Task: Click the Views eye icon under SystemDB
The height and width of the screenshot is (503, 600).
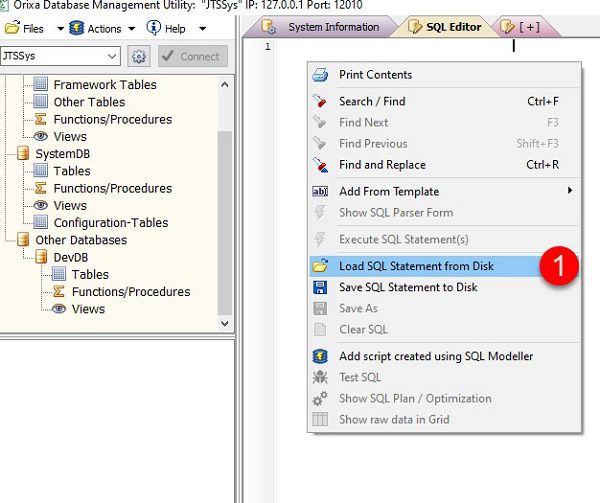Action: pyautogui.click(x=41, y=205)
